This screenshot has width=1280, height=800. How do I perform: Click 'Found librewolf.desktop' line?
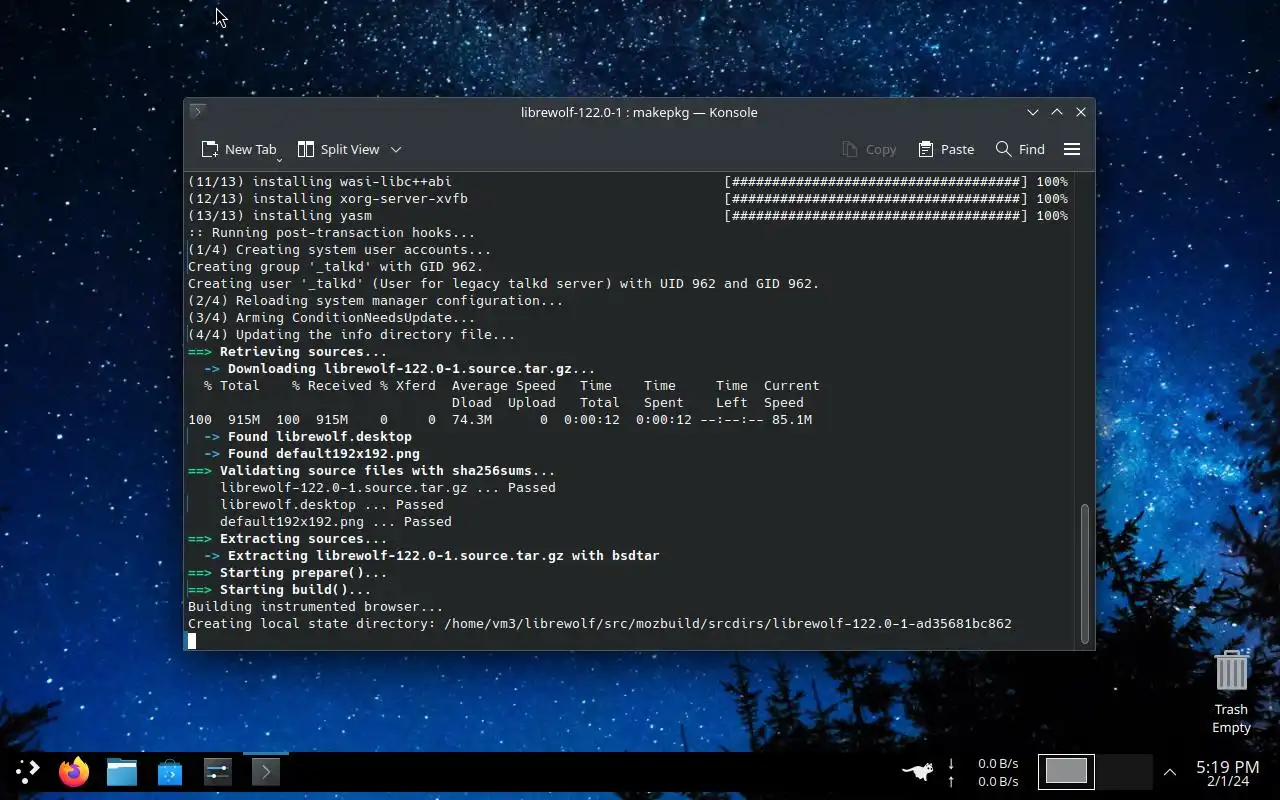click(307, 437)
